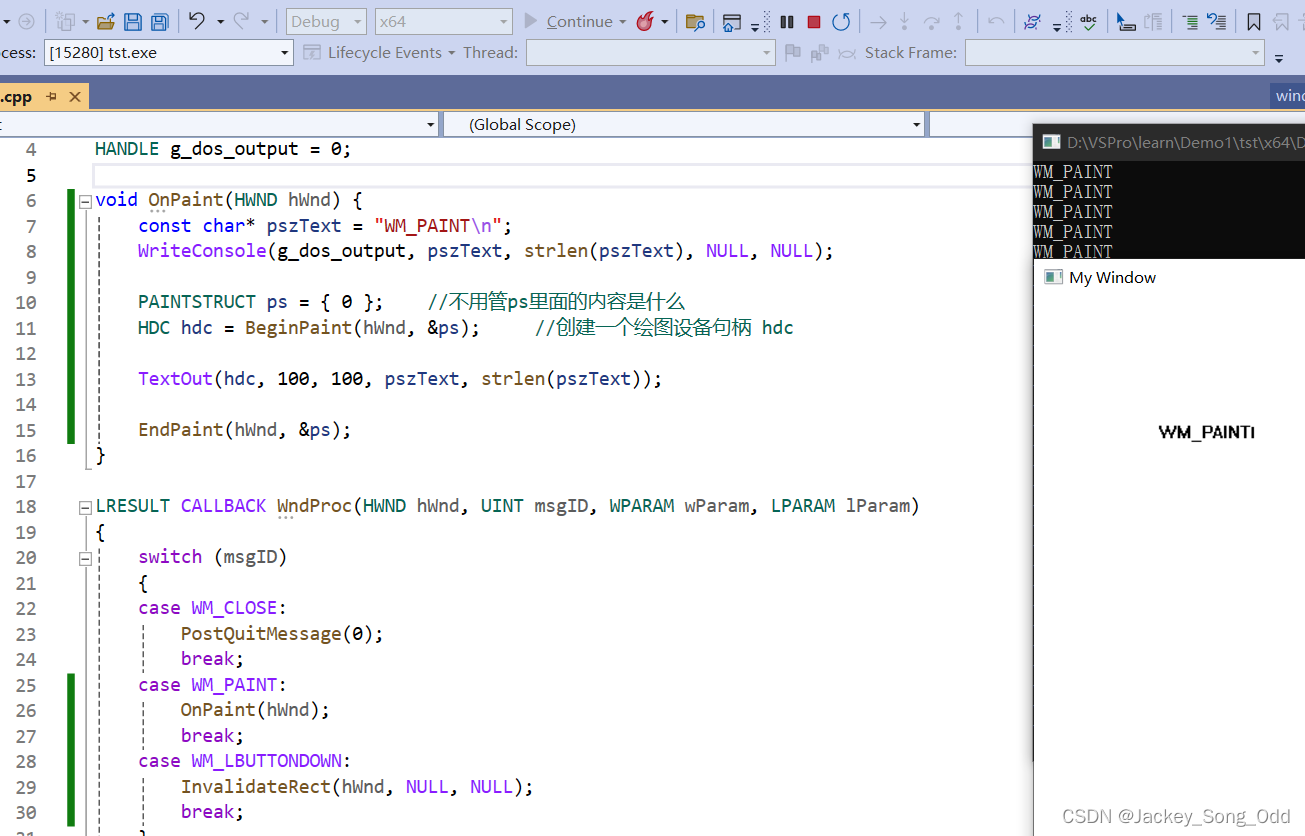Image resolution: width=1305 pixels, height=836 pixels.
Task: Click case WM_LBUTTONDOWN on line 28
Action: pos(245,761)
